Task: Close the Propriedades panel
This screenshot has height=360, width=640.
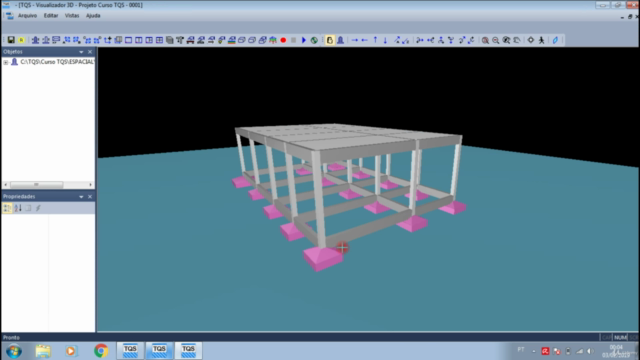Action: point(90,197)
